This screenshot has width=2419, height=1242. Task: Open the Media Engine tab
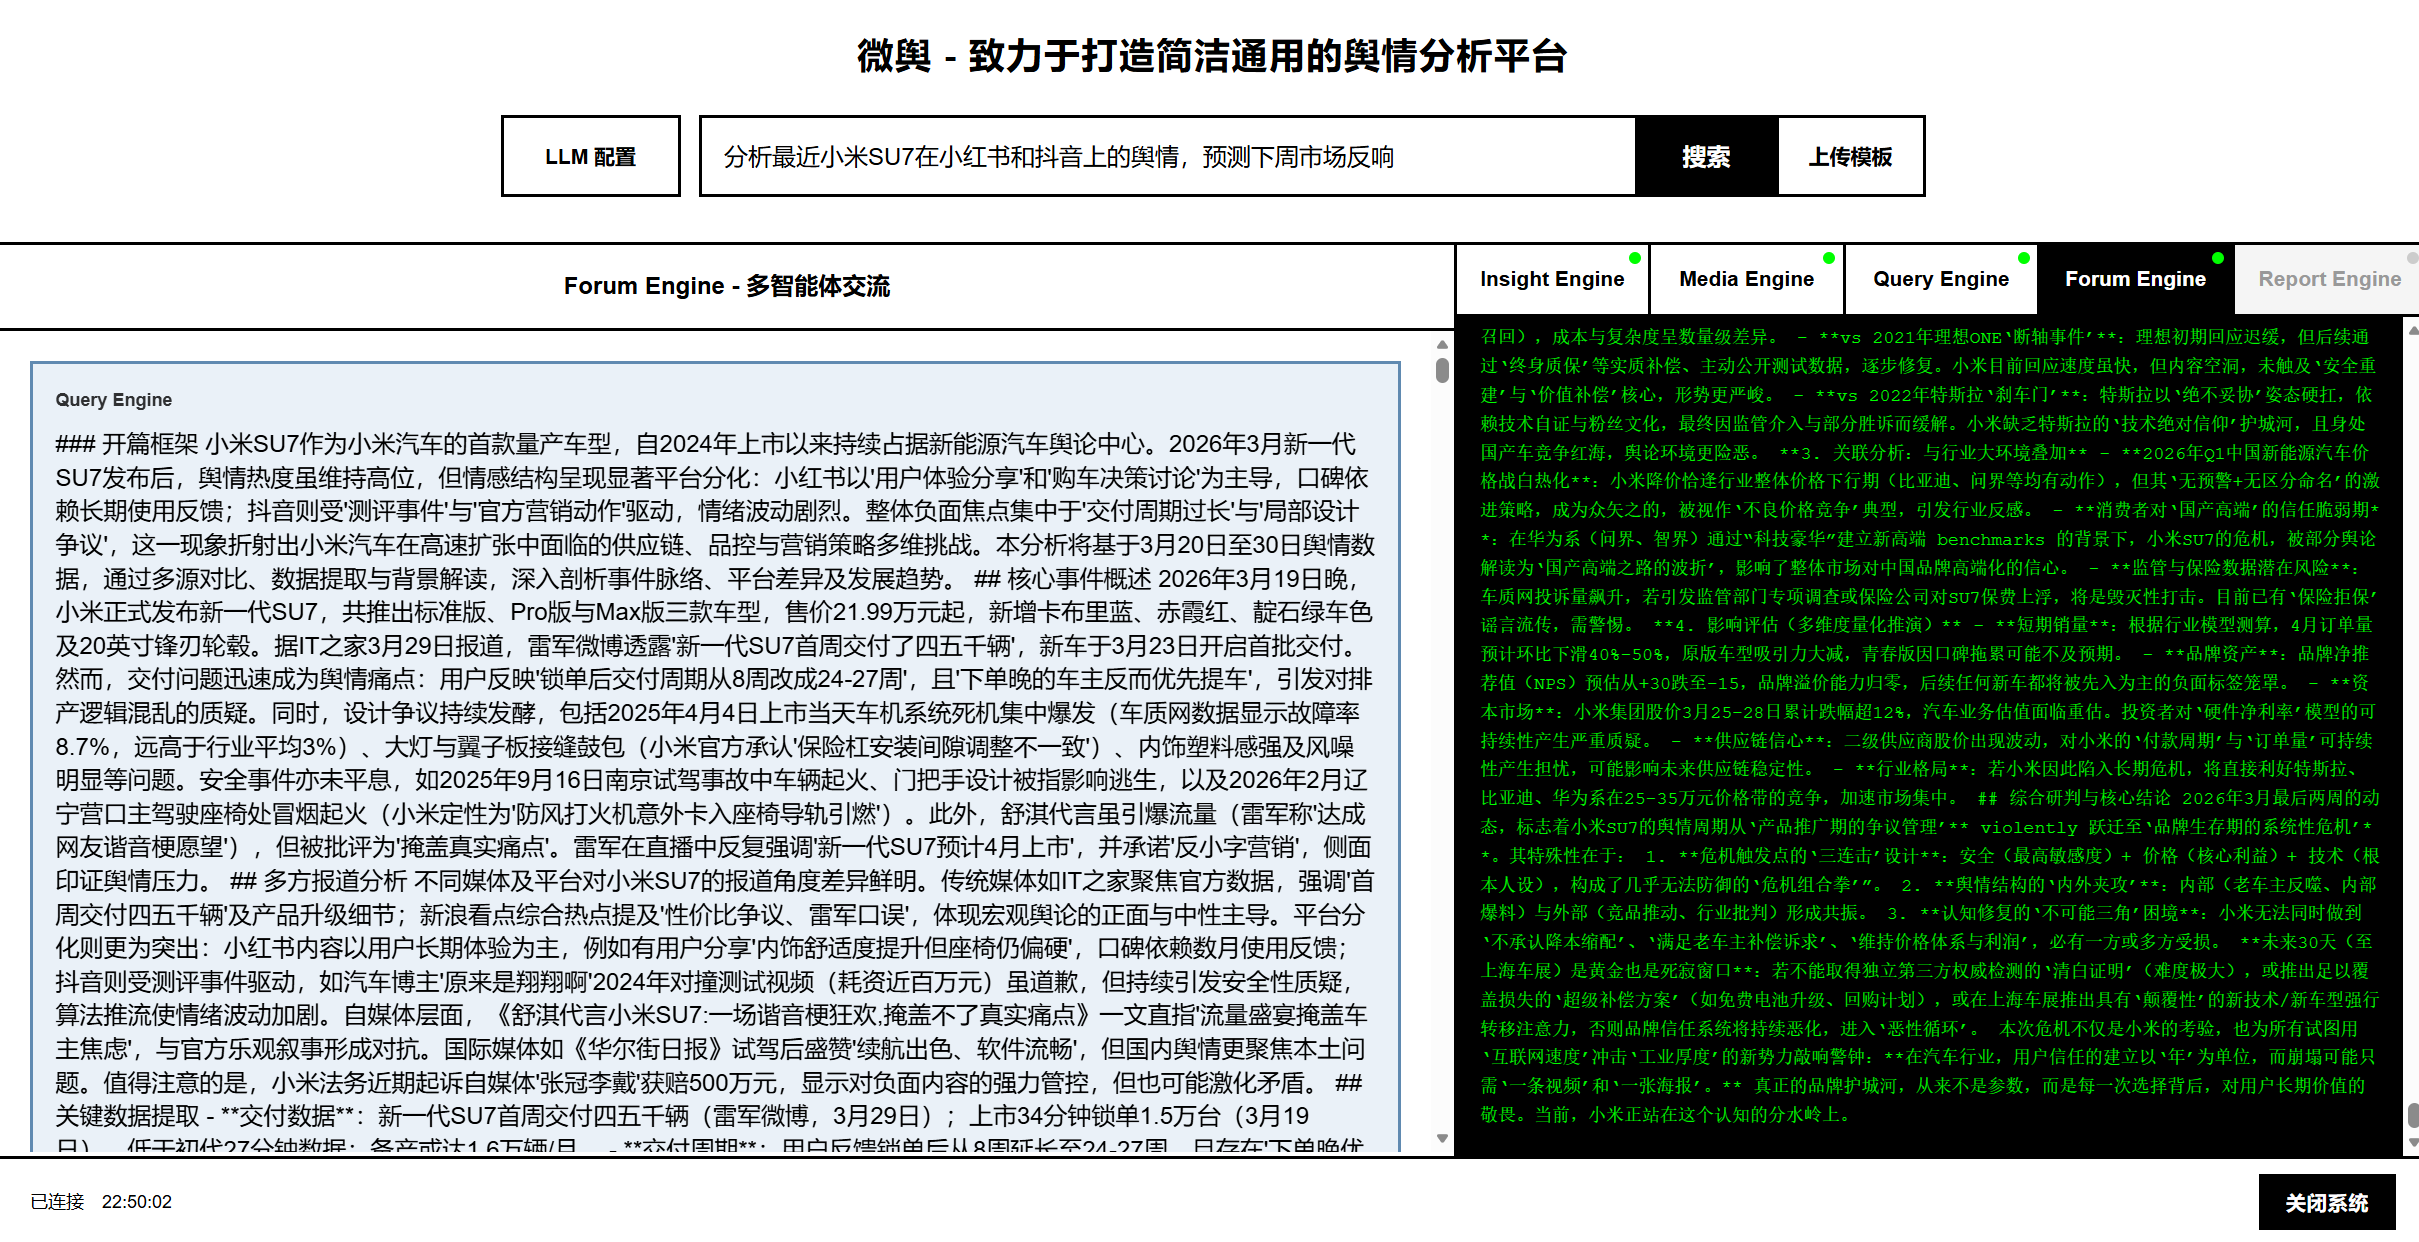(x=1746, y=280)
